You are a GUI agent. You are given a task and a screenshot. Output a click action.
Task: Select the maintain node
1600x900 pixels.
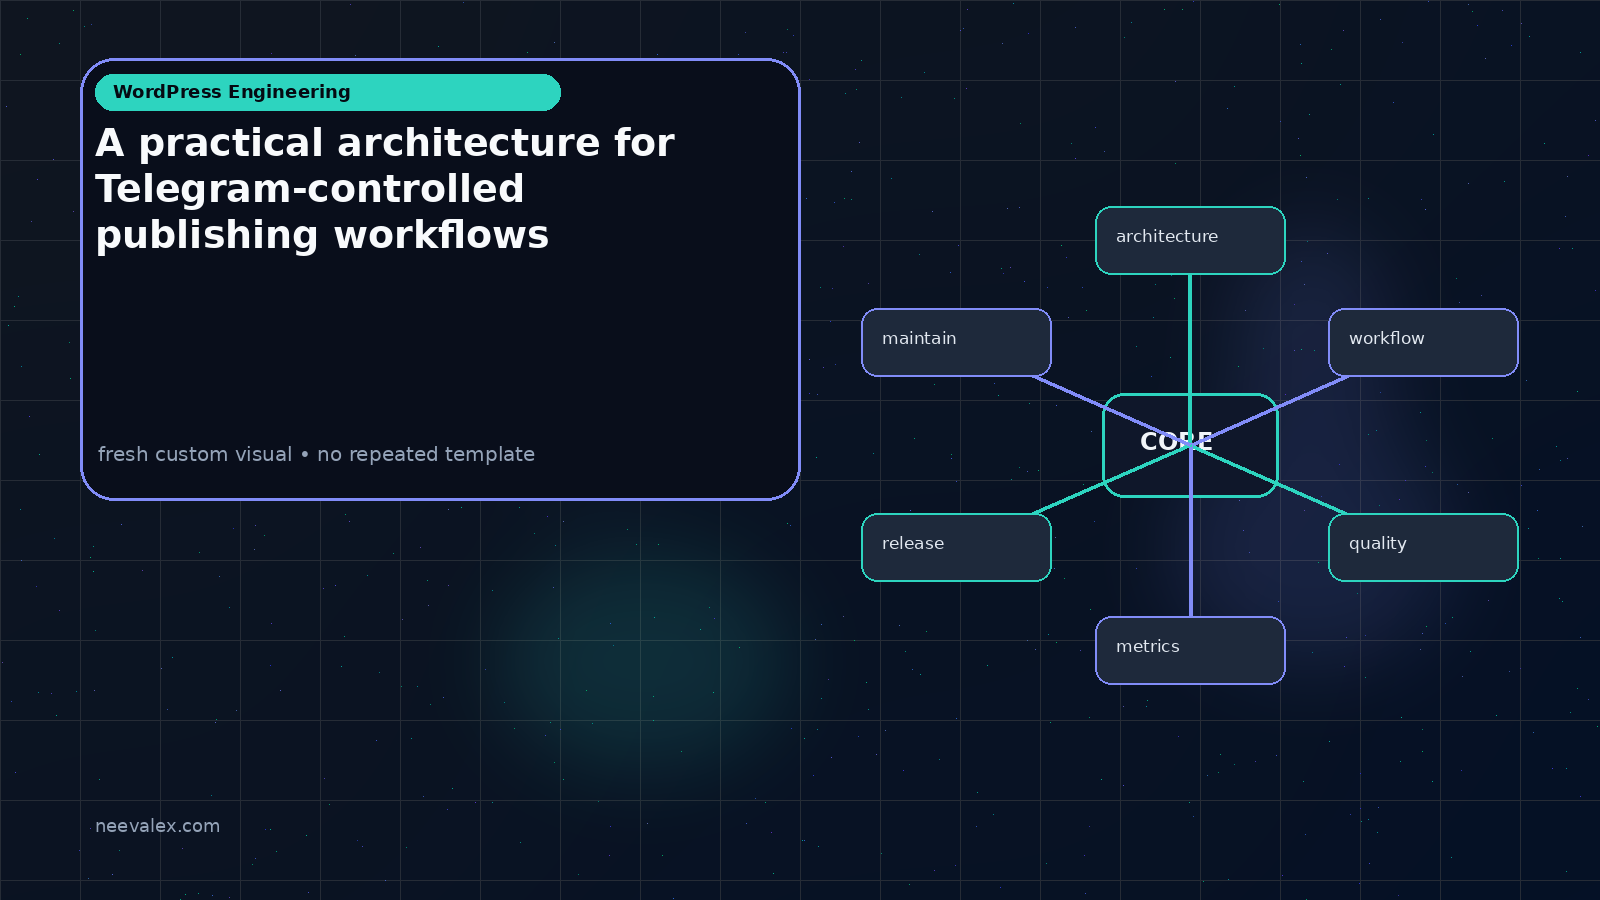956,342
